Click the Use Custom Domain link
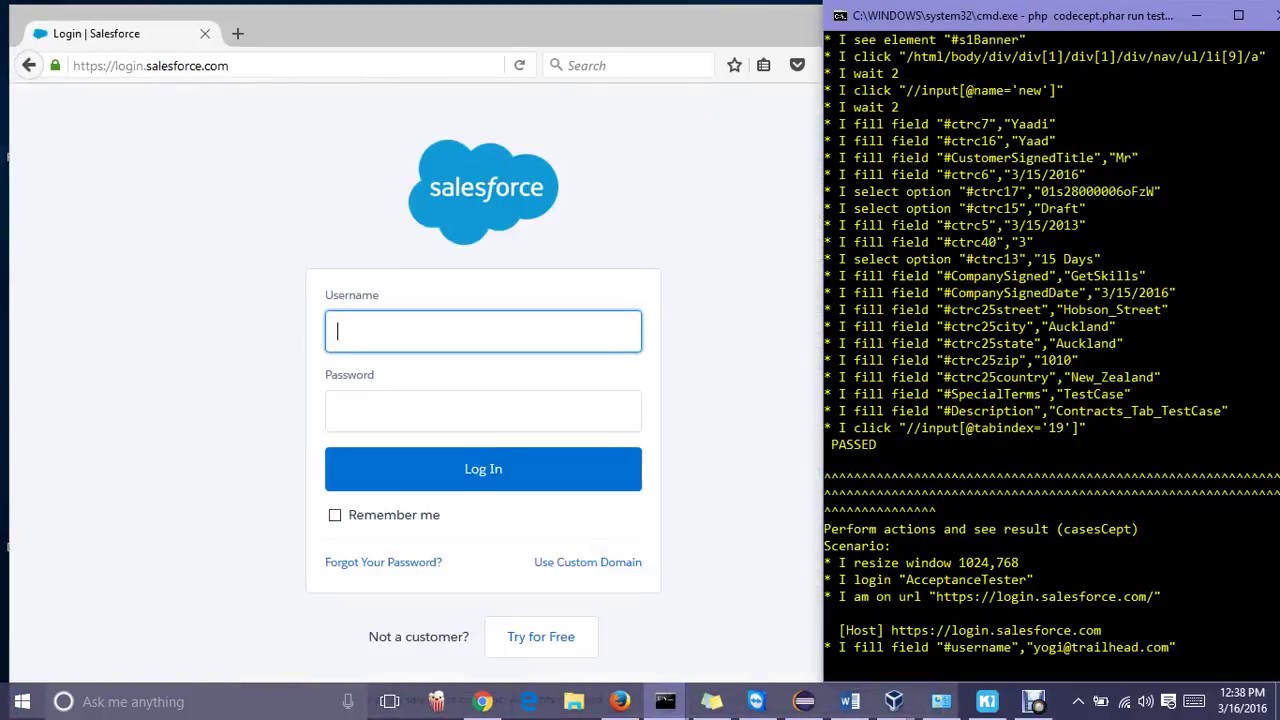1280x720 pixels. tap(588, 562)
